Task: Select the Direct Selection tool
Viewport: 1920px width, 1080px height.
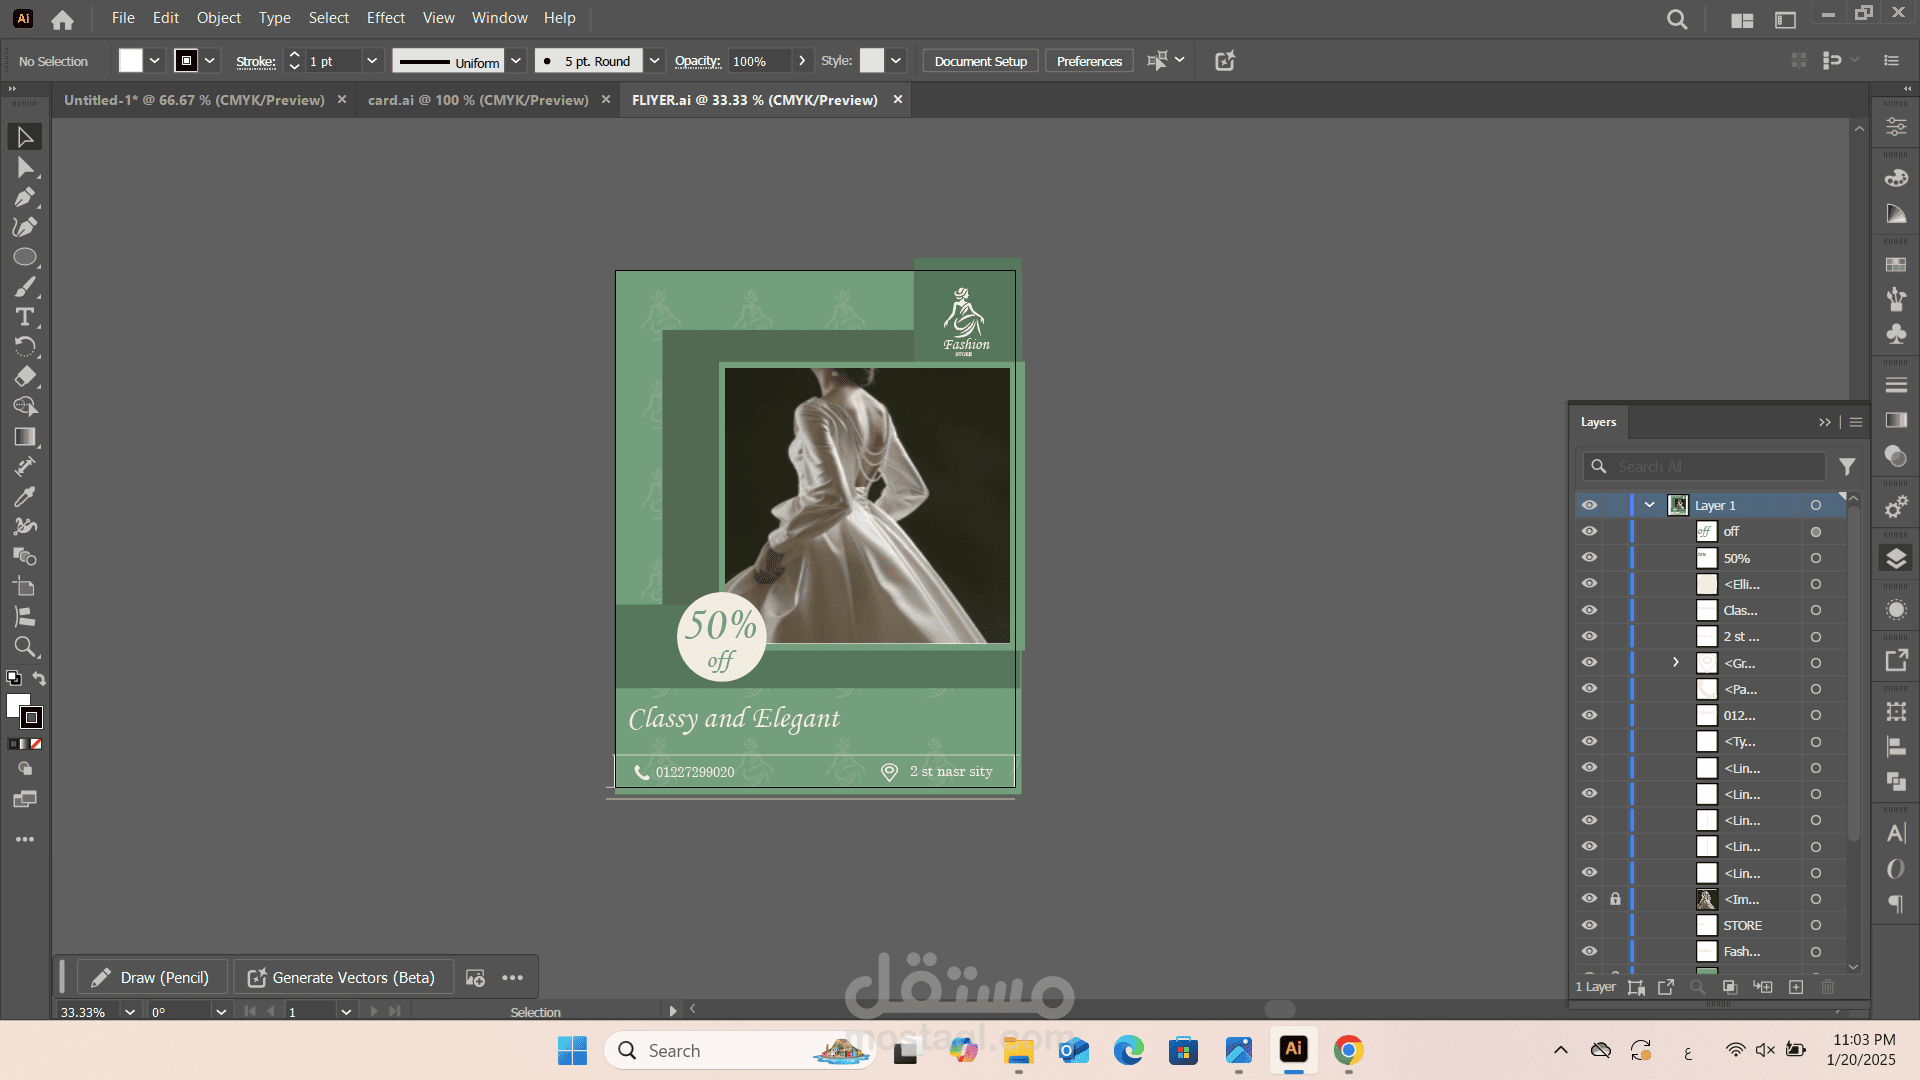Action: [25, 167]
